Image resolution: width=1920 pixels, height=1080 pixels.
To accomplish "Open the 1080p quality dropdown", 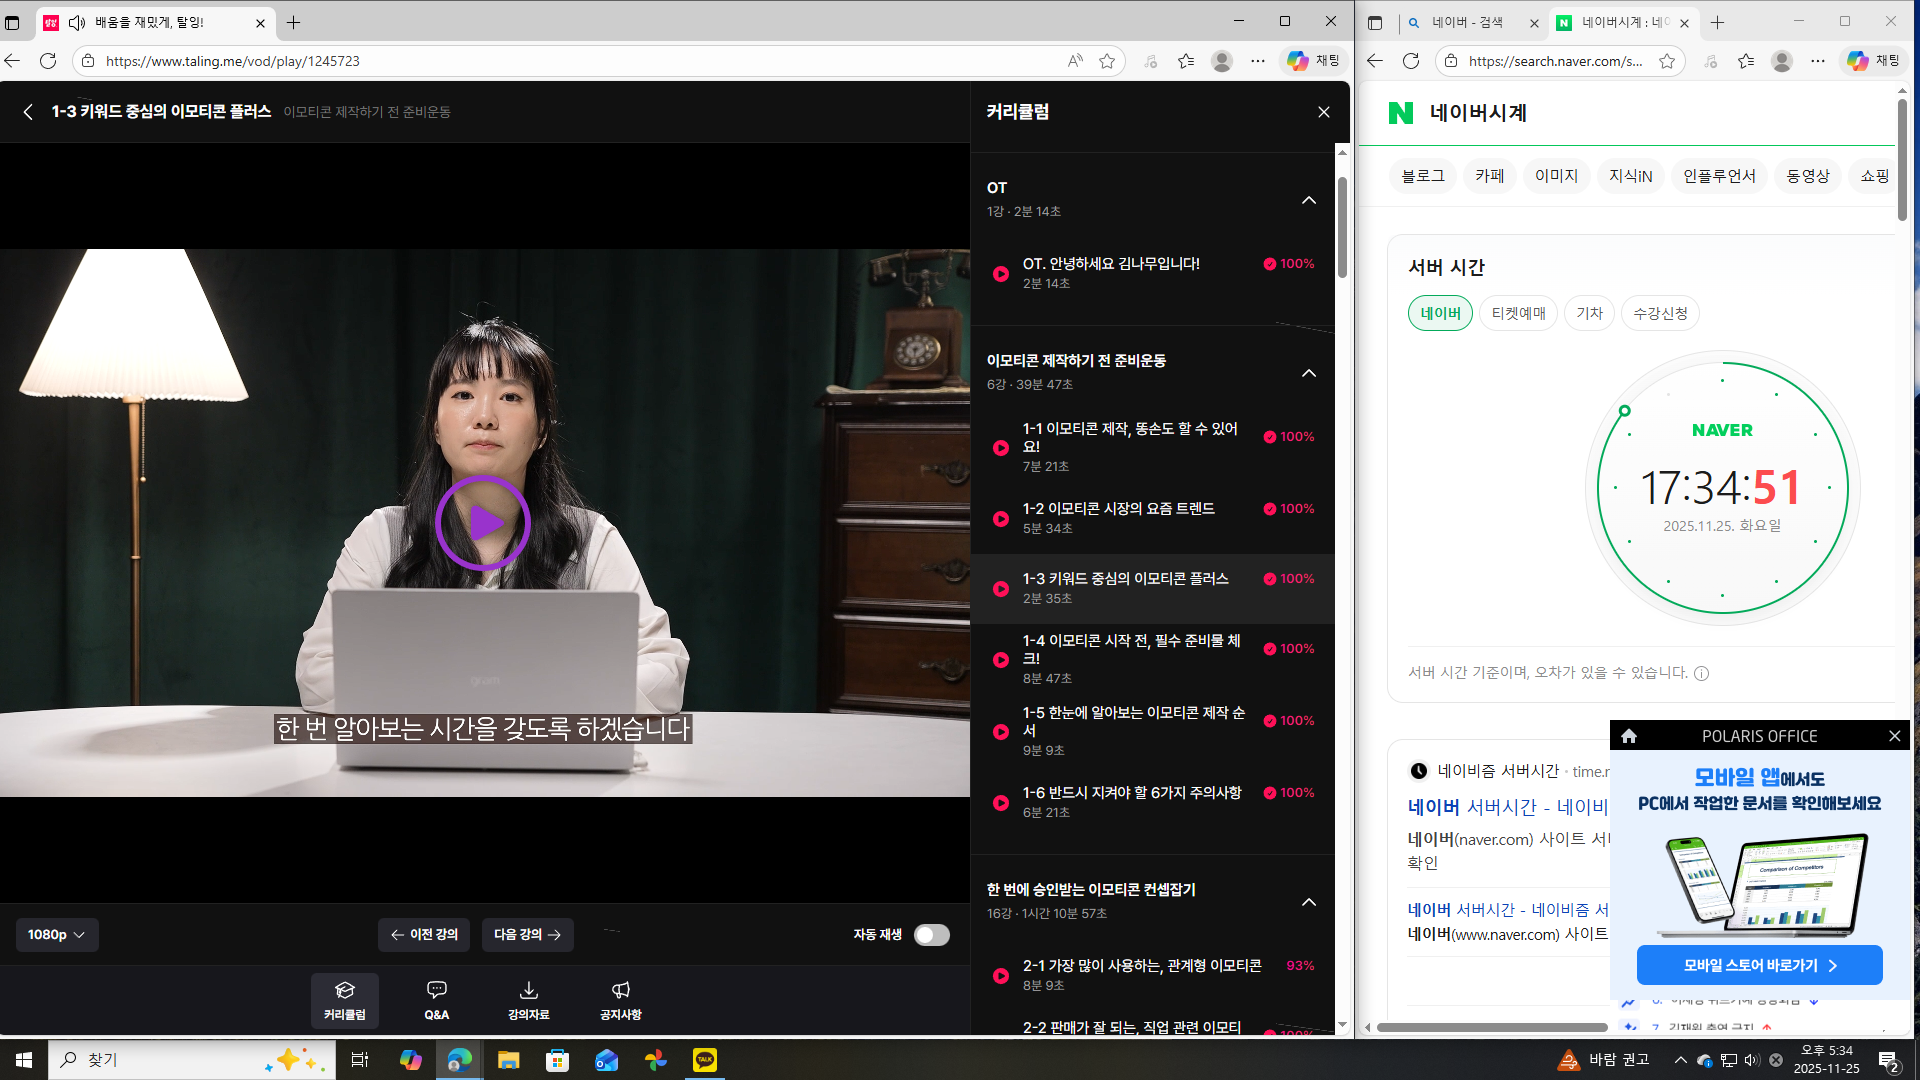I will (x=56, y=935).
